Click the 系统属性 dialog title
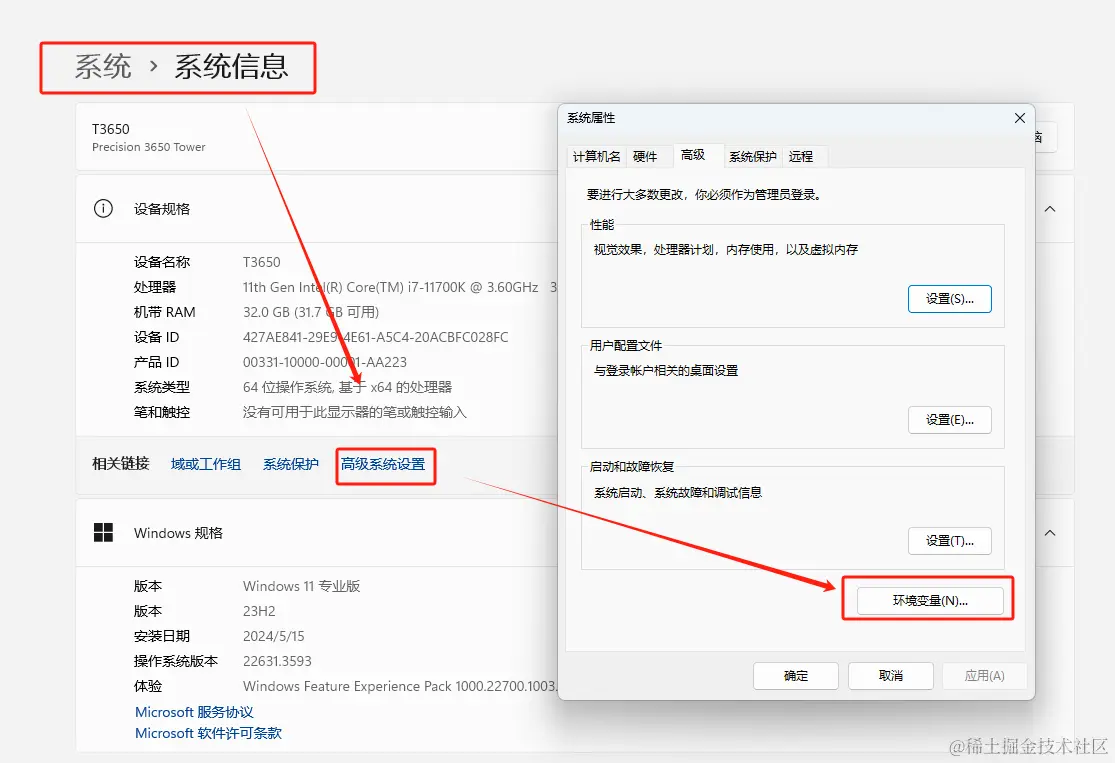The image size is (1115, 763). [592, 118]
